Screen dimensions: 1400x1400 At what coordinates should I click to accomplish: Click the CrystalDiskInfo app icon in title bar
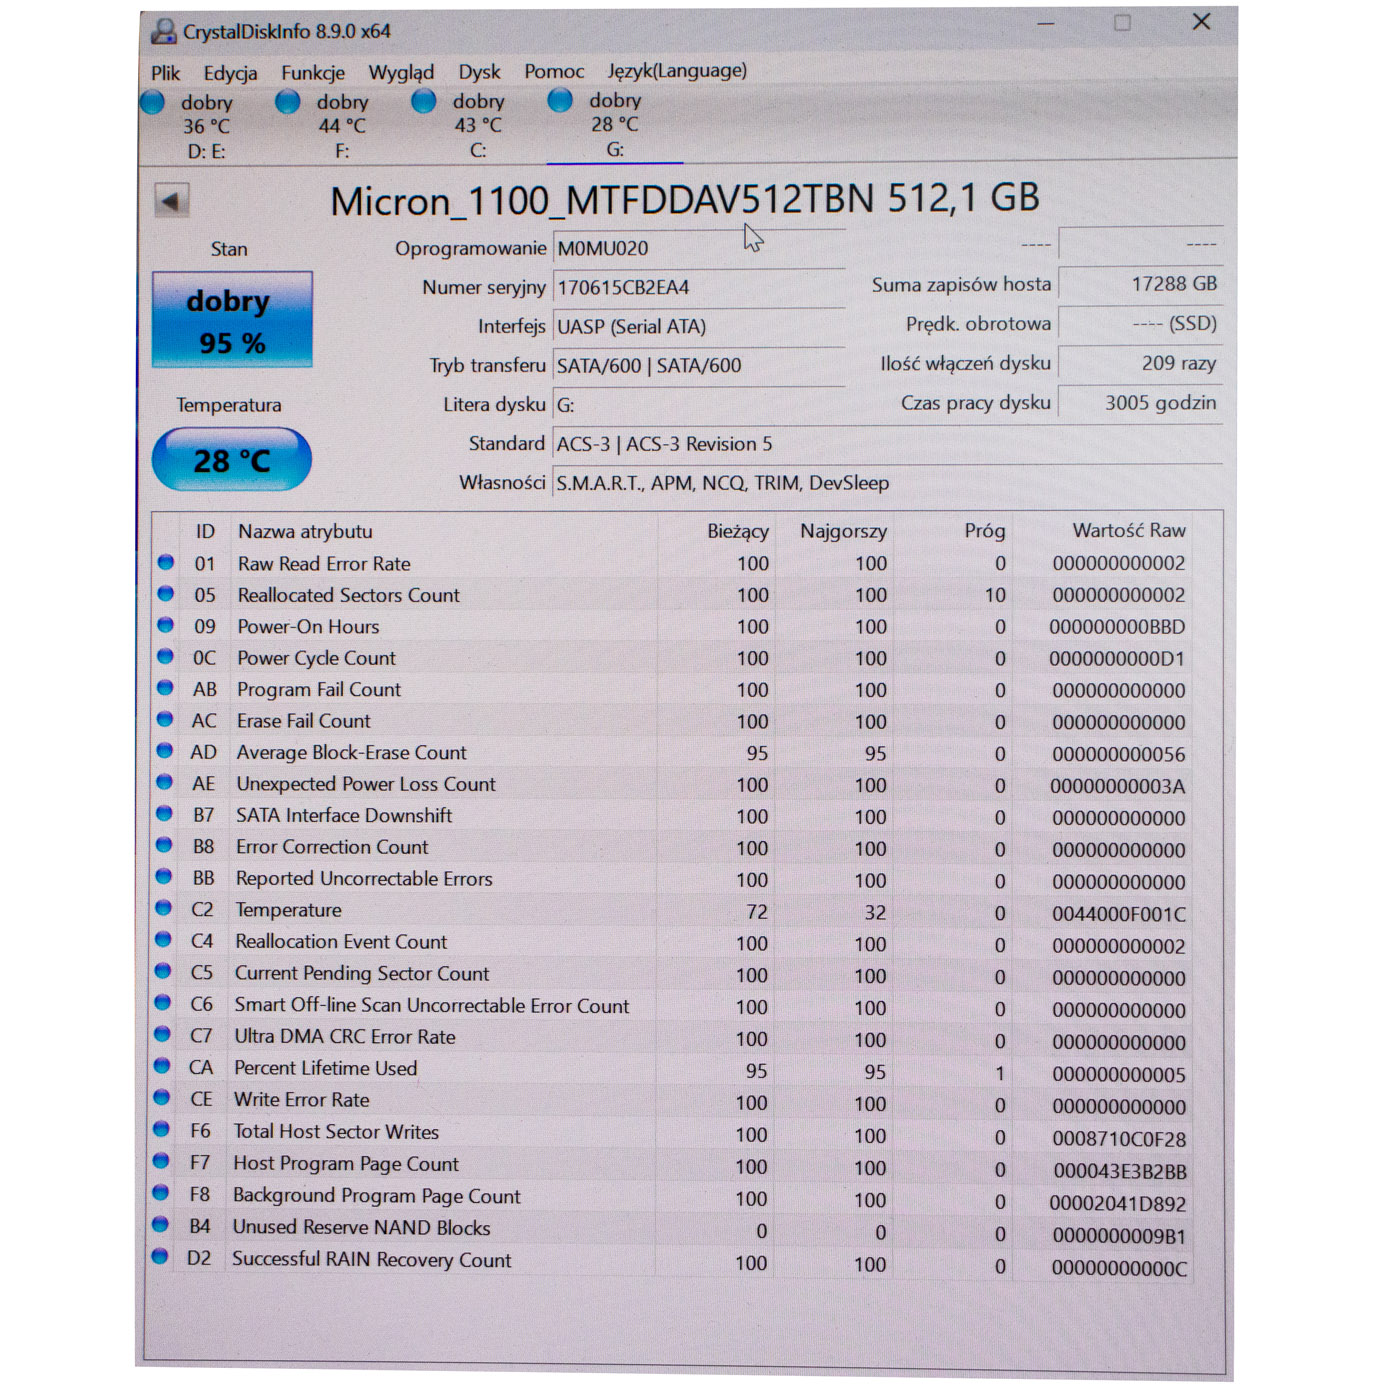click(x=163, y=32)
